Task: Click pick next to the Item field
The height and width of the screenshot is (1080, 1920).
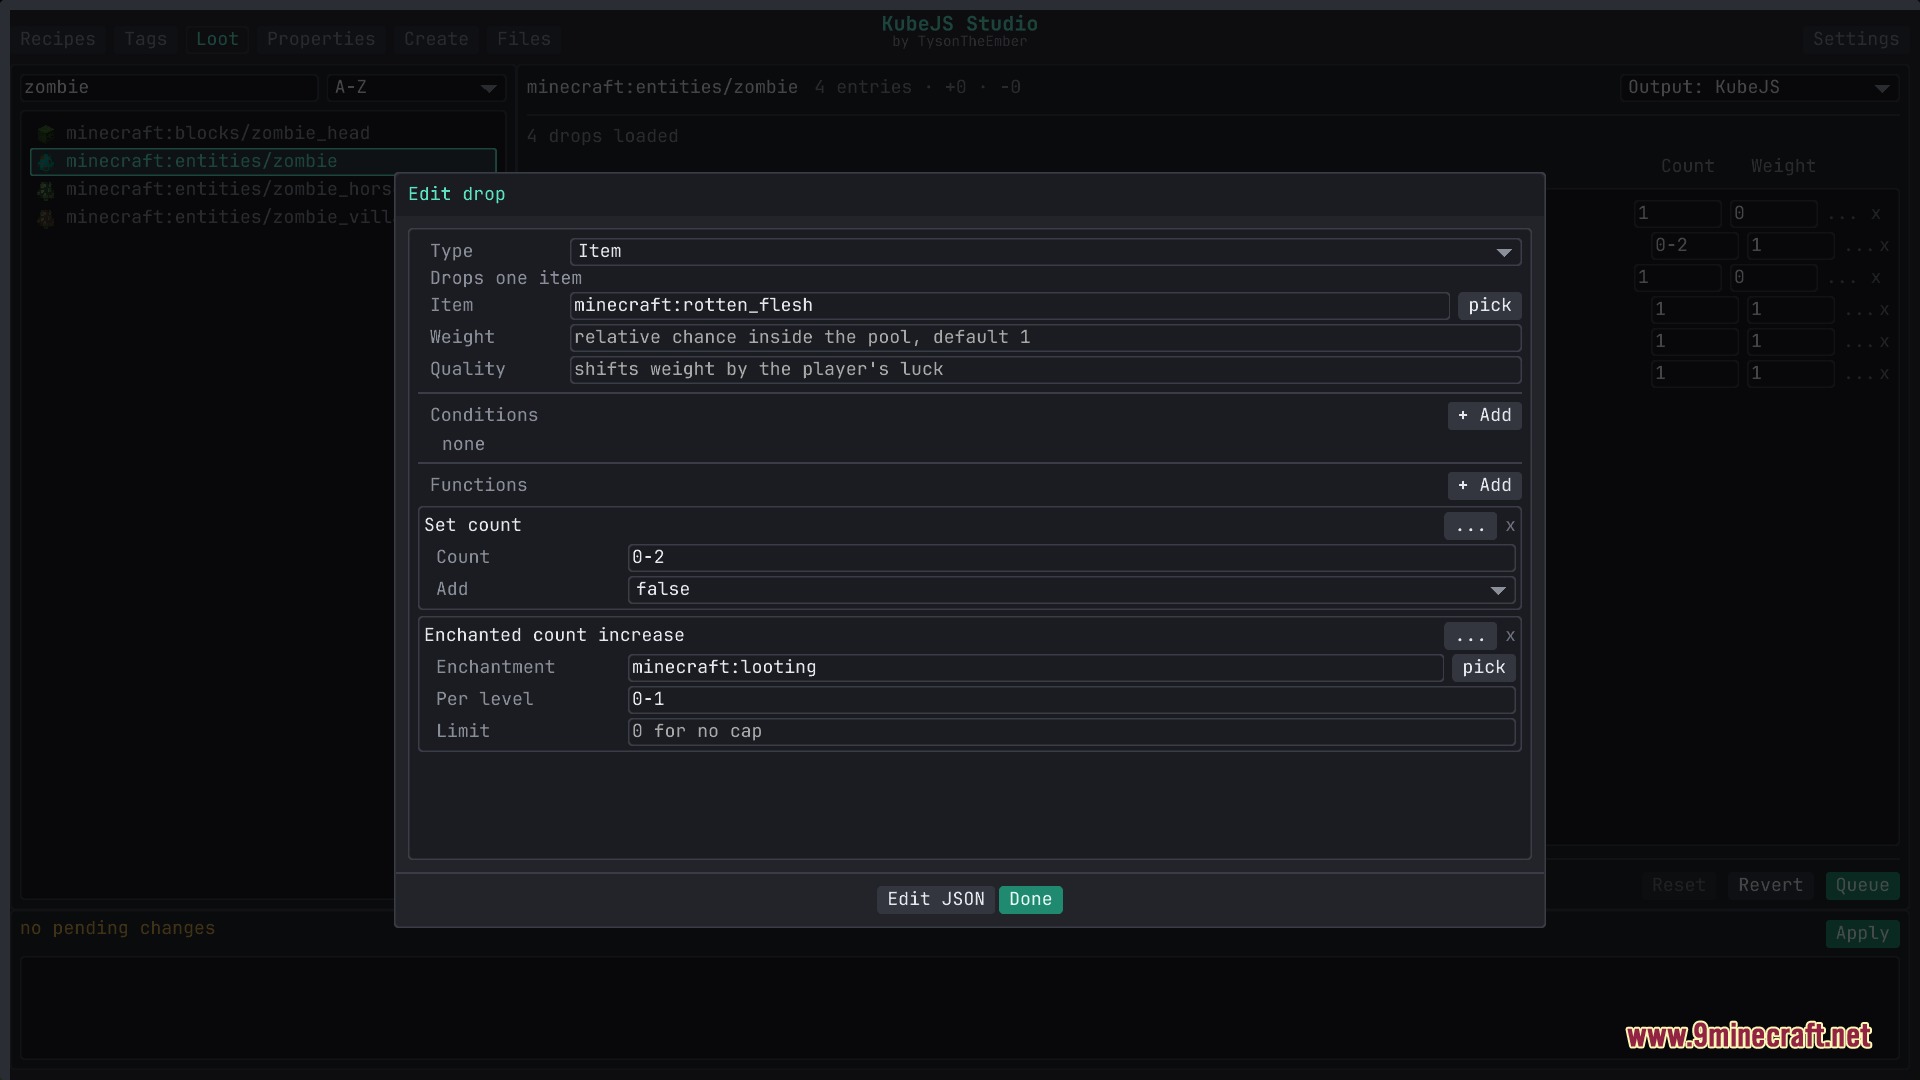Action: point(1489,306)
